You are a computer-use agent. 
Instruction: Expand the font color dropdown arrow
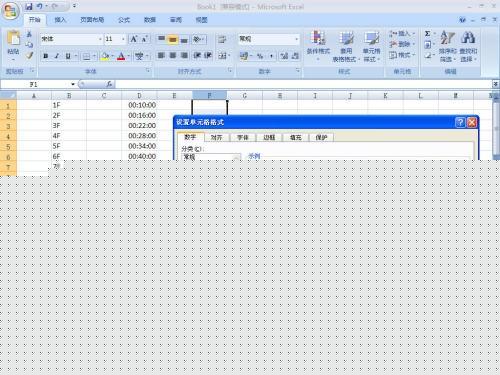129,56
